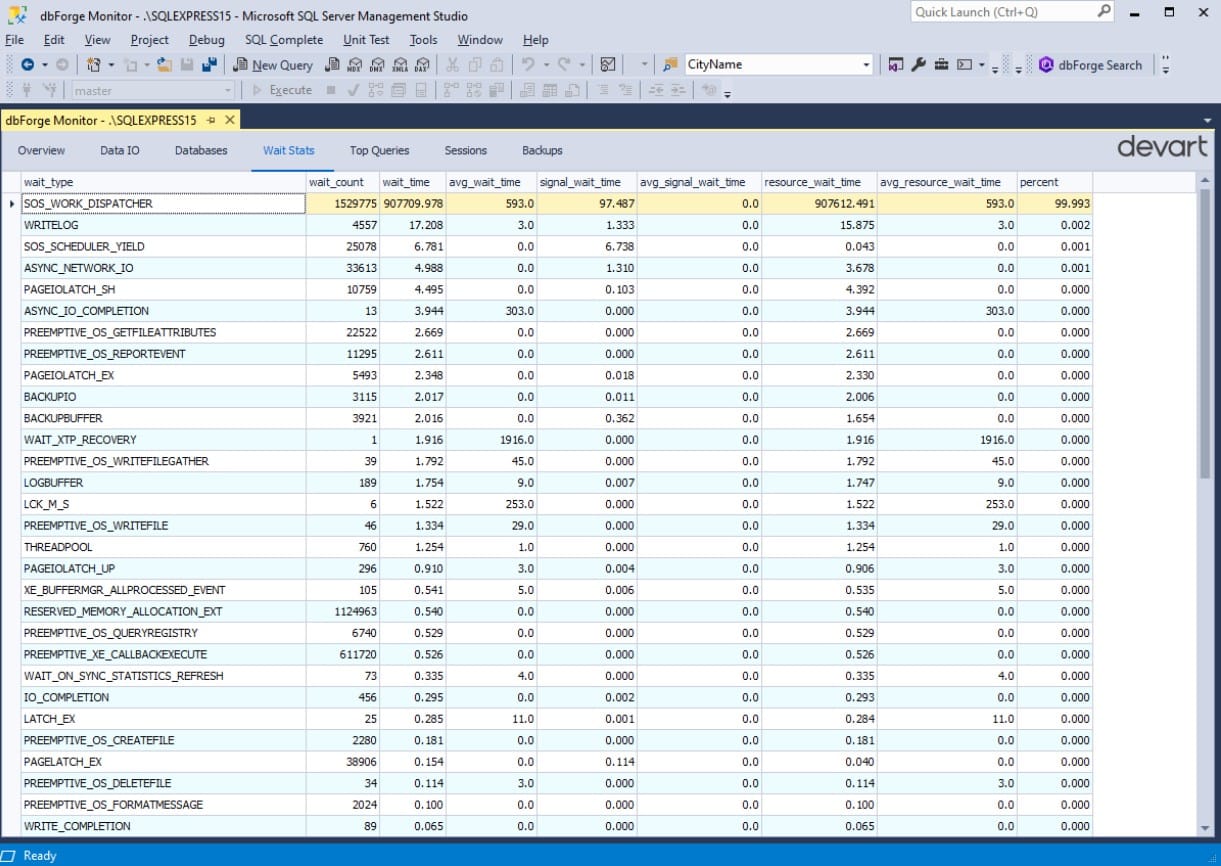Click the Undo arrow icon

pos(529,64)
